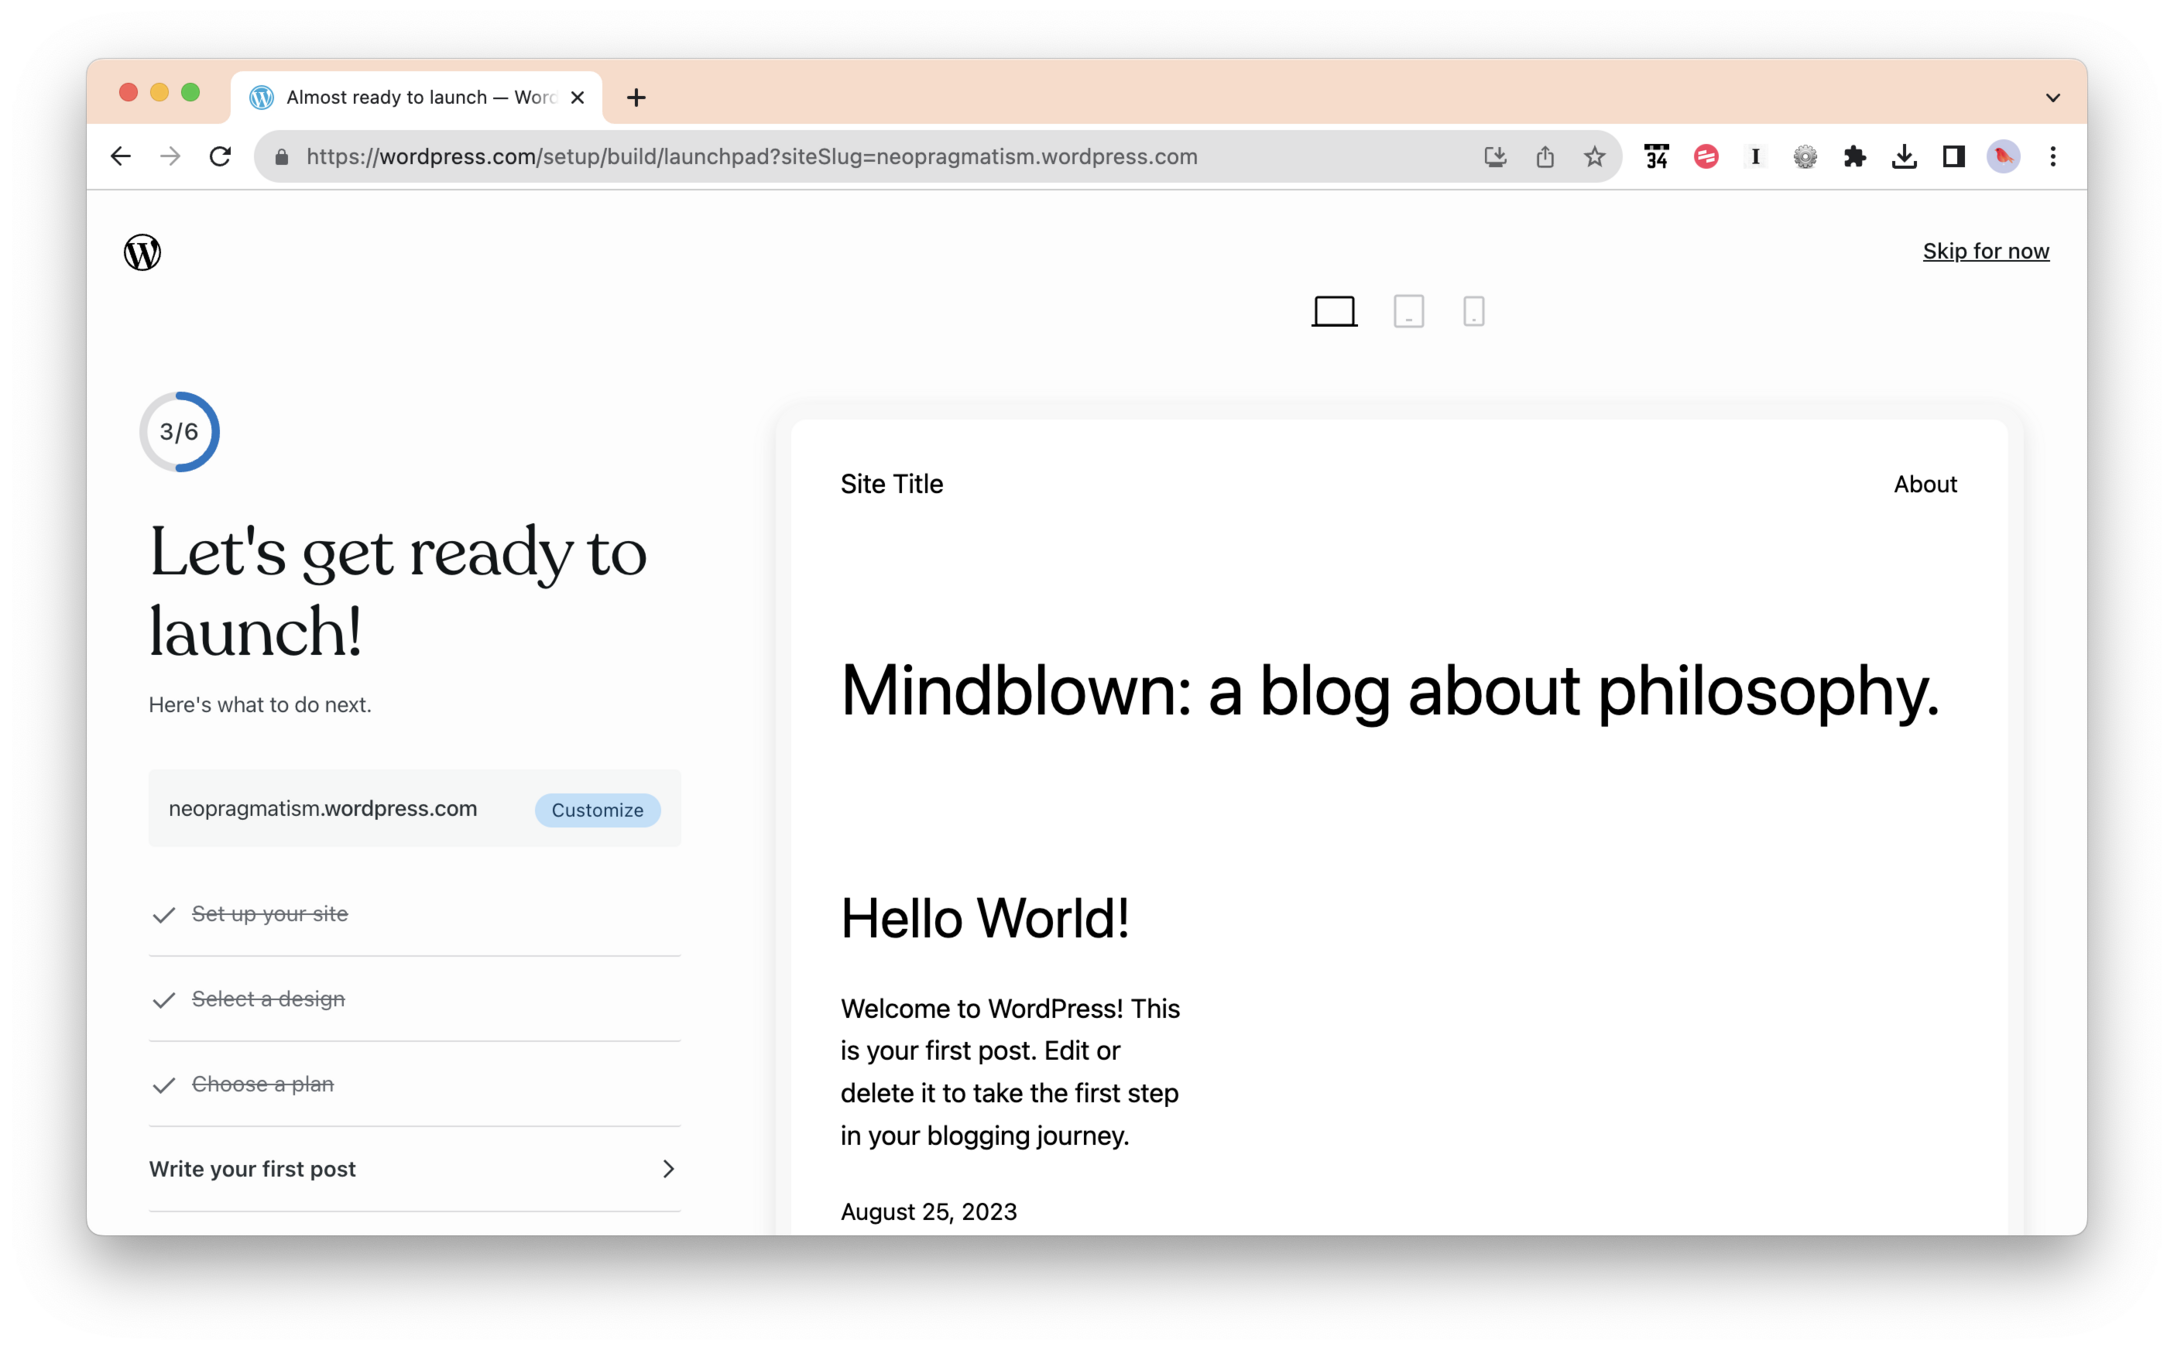The height and width of the screenshot is (1350, 2174).
Task: Switch preview to phone view icon
Action: (x=1473, y=311)
